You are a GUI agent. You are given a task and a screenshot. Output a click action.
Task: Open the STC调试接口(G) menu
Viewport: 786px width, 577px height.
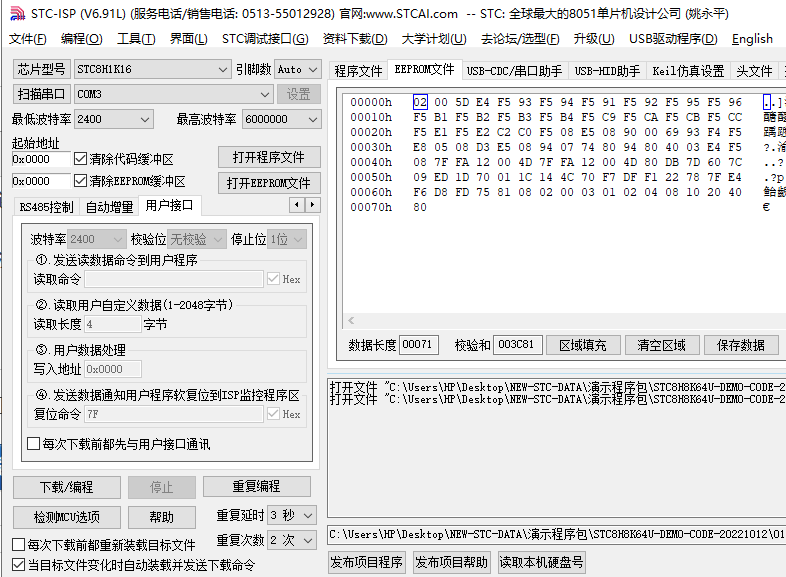[265, 39]
